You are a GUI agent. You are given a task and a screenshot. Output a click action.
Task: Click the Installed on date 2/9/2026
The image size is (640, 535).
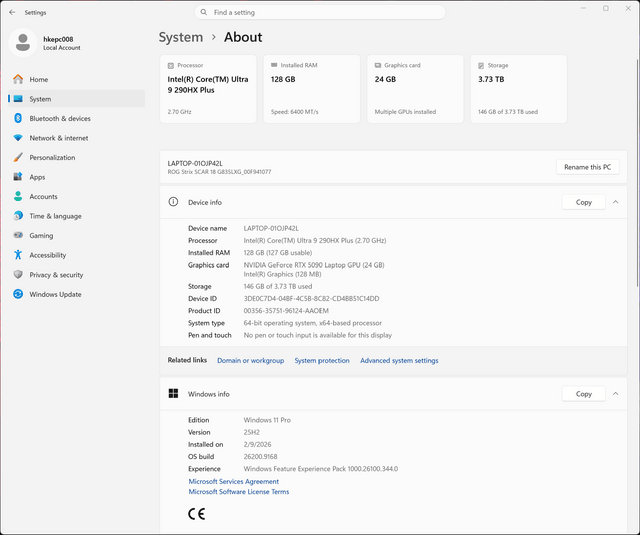tap(257, 444)
